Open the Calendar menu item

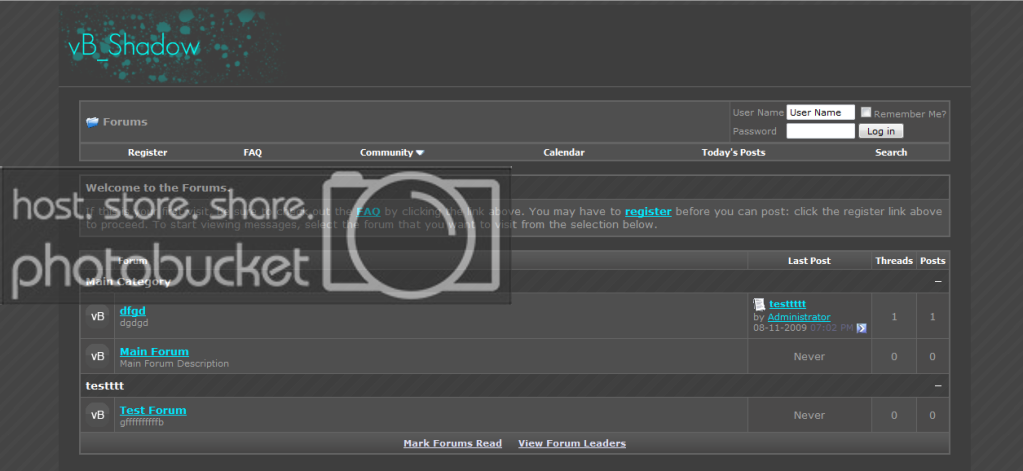coord(564,153)
